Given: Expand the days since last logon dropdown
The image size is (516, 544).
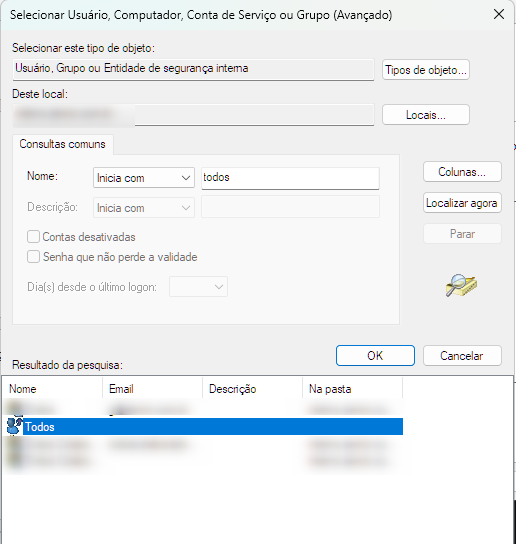Looking at the screenshot, I should pyautogui.click(x=198, y=287).
